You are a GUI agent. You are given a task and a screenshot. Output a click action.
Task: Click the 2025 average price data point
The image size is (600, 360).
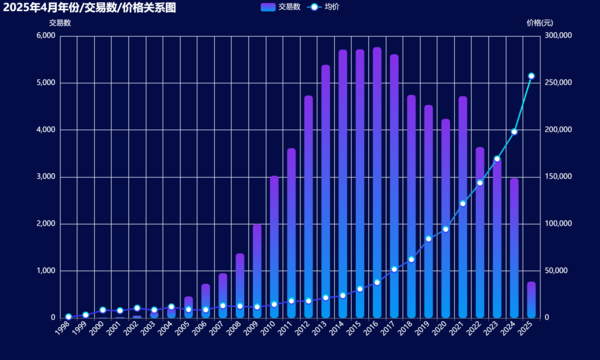(531, 76)
